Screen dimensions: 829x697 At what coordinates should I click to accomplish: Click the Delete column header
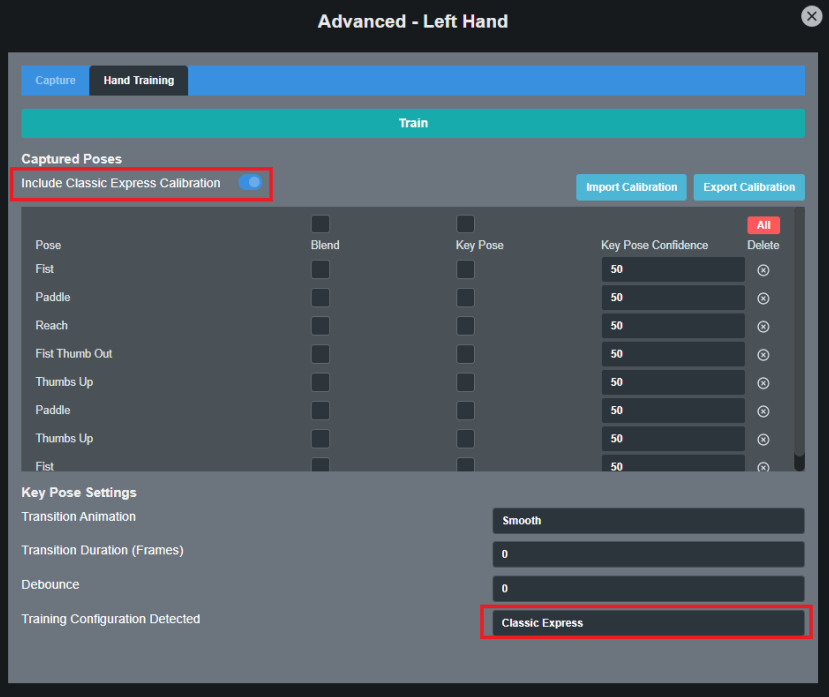click(763, 245)
